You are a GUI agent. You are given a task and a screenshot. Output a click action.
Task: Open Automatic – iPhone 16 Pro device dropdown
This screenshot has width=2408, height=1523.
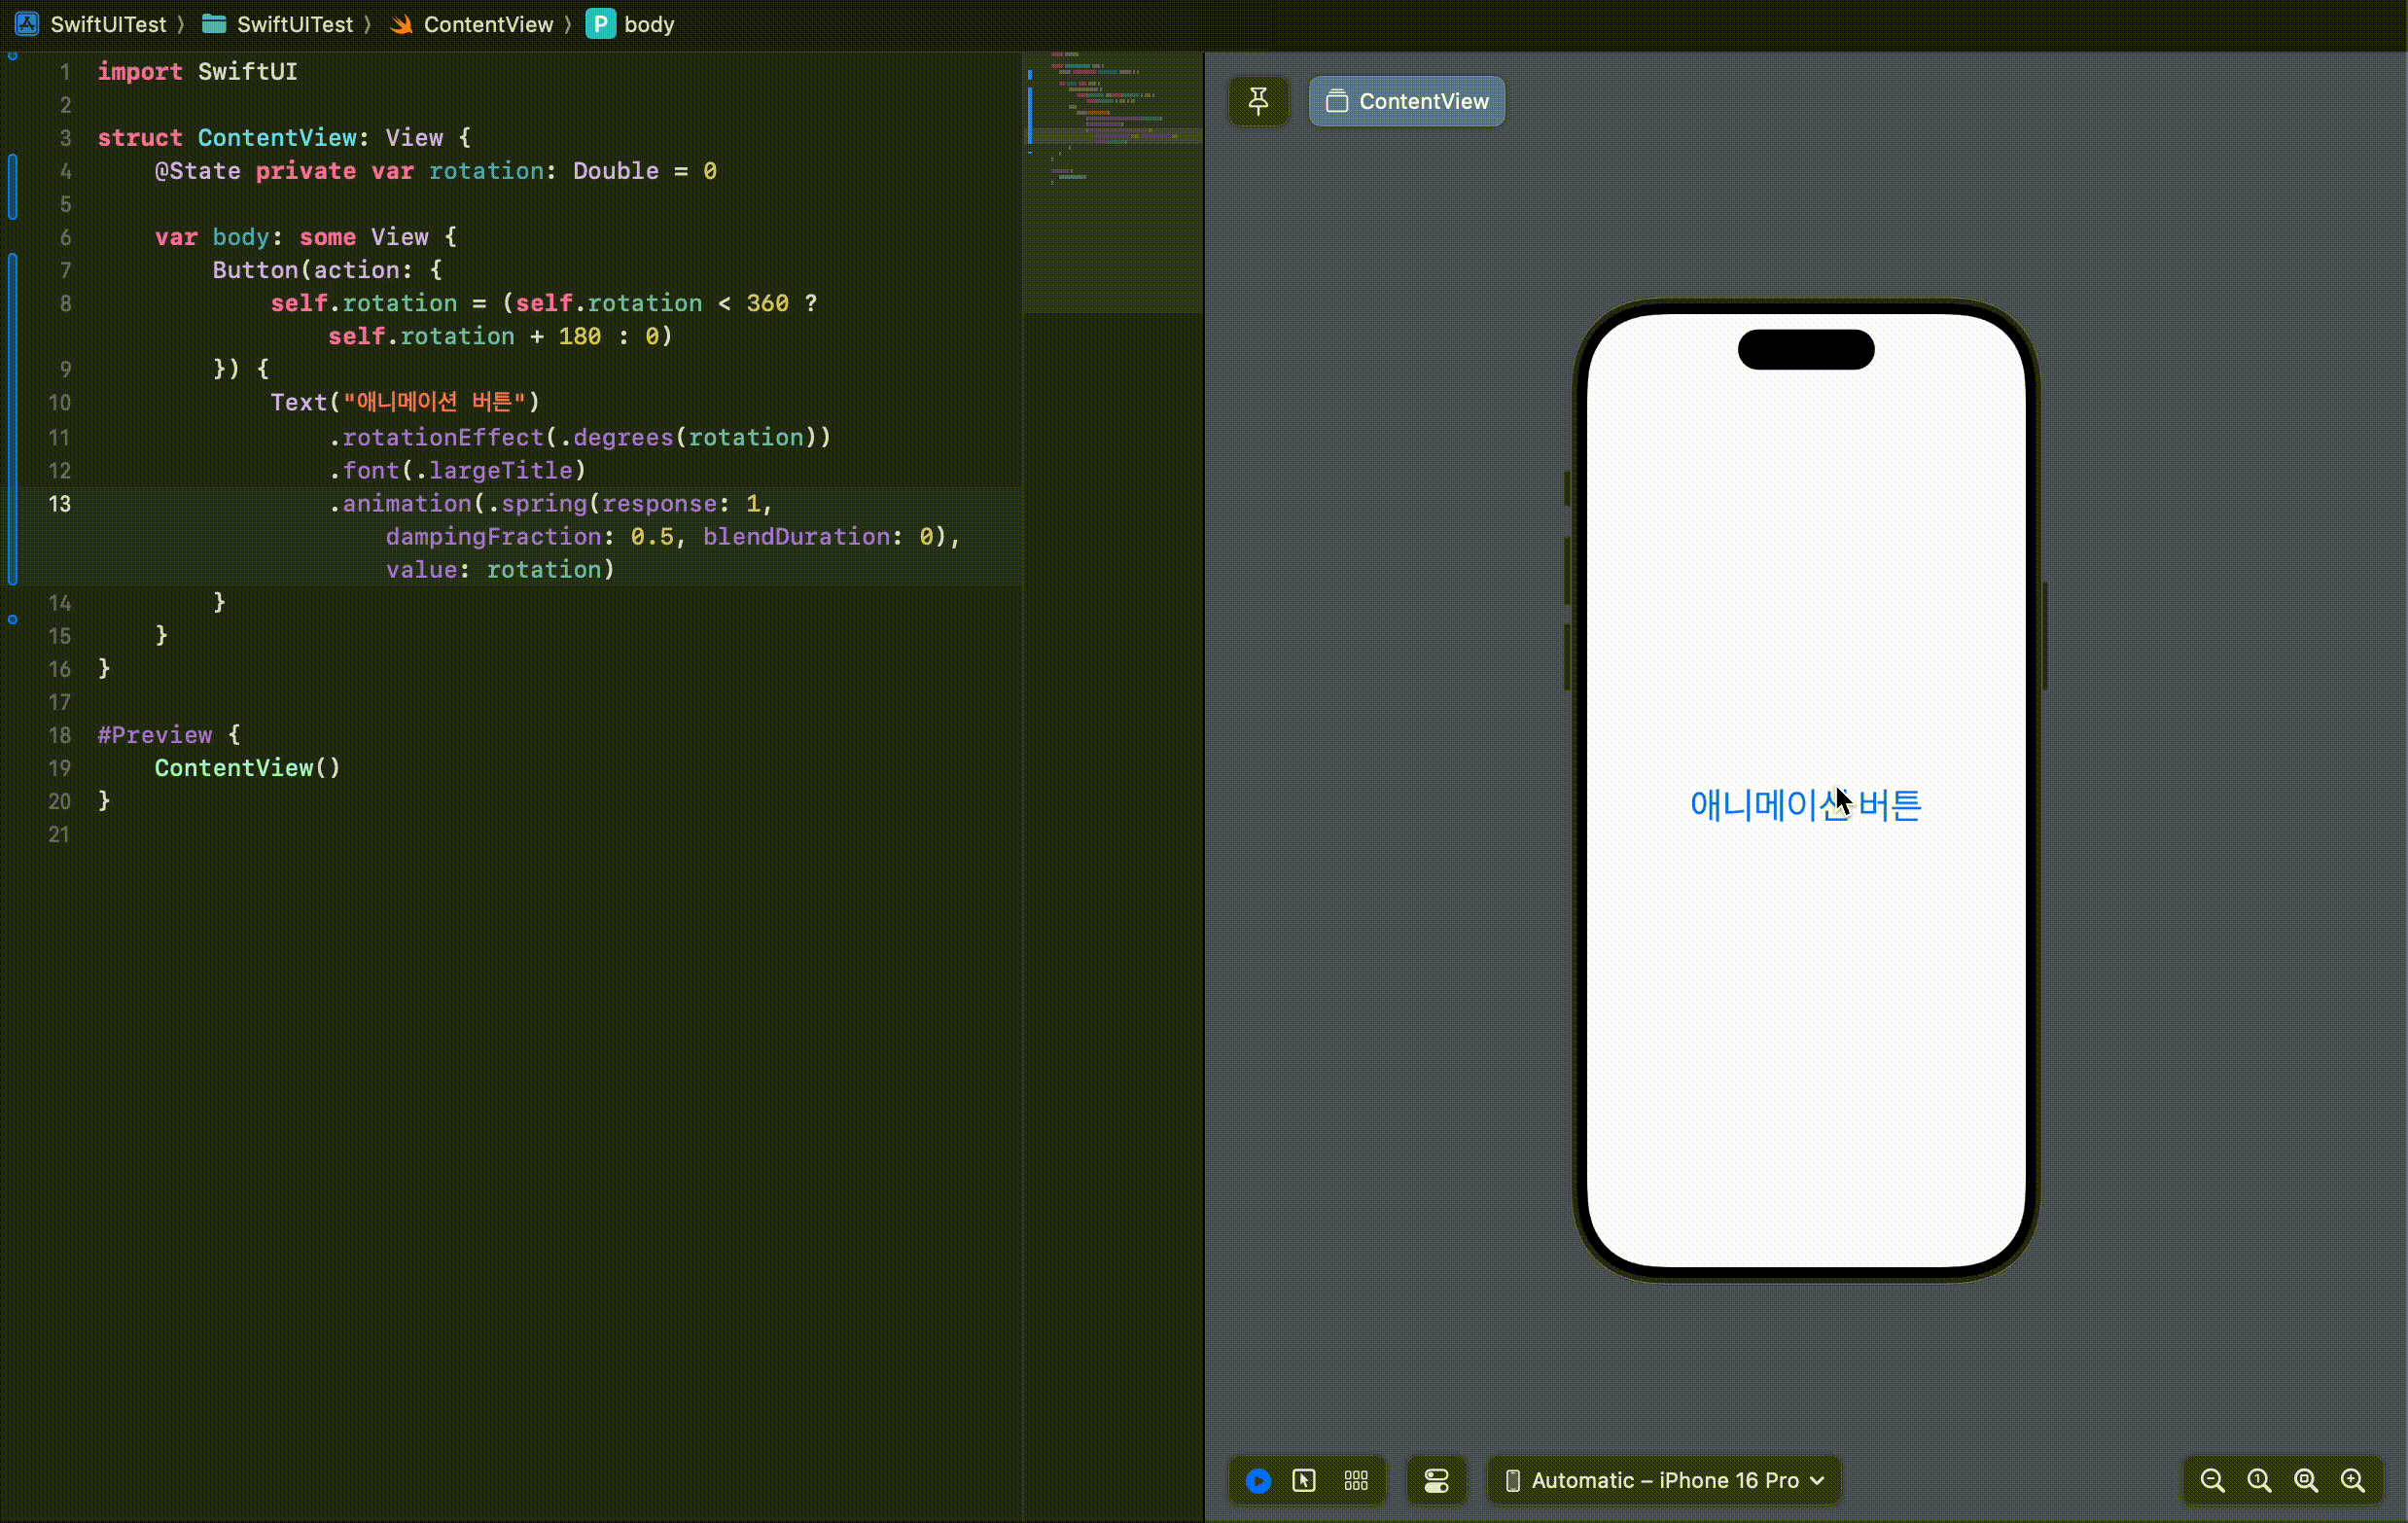click(1665, 1481)
